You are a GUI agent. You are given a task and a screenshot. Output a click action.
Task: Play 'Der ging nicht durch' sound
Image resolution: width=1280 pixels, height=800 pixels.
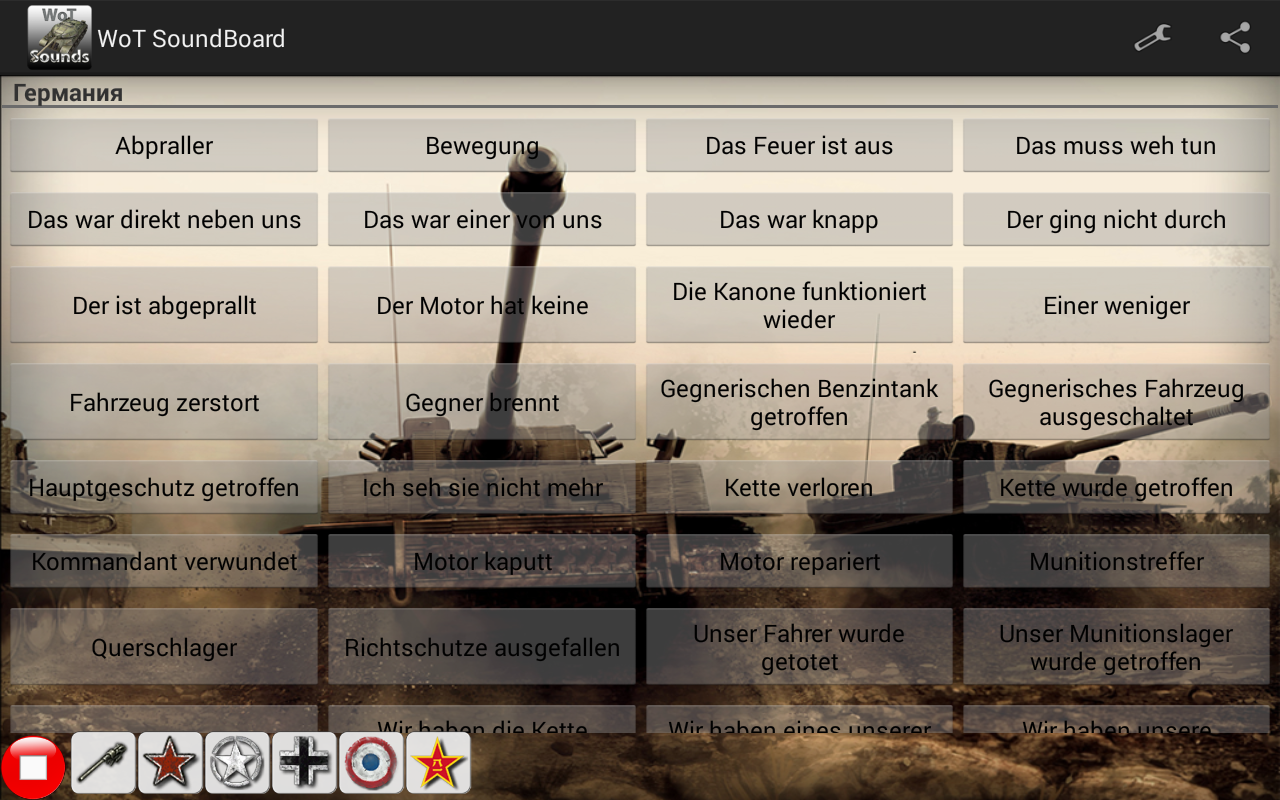click(1116, 220)
